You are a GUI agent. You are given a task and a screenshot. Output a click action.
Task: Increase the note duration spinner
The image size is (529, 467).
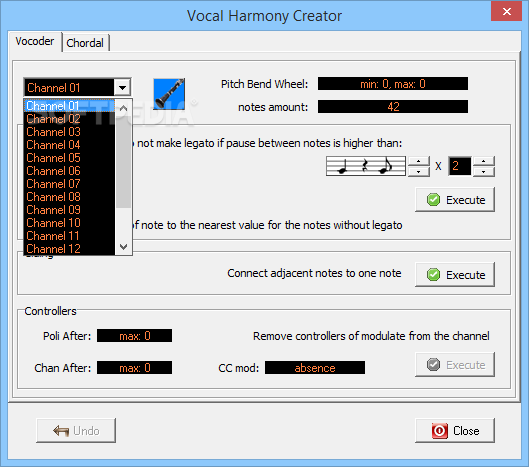(419, 161)
